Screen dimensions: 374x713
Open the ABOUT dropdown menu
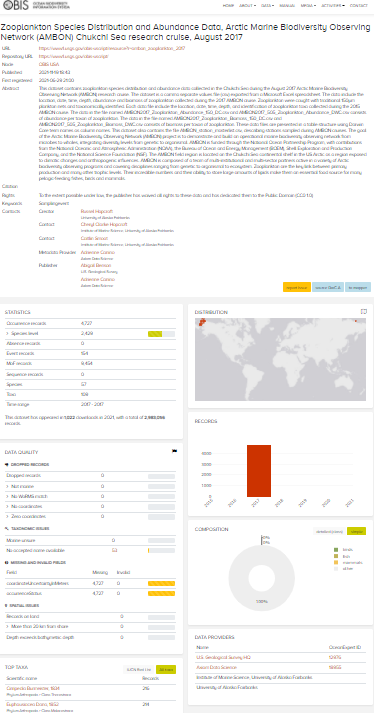click(x=248, y=5)
